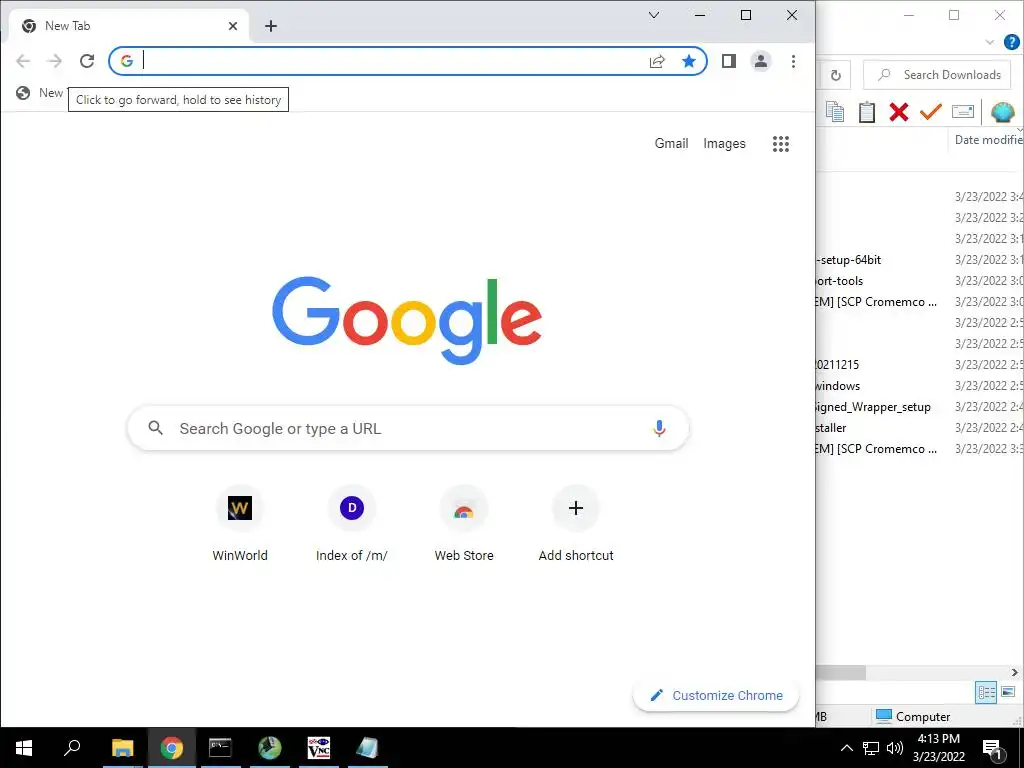Open Chrome side panel icon
The width and height of the screenshot is (1024, 768).
tap(729, 61)
